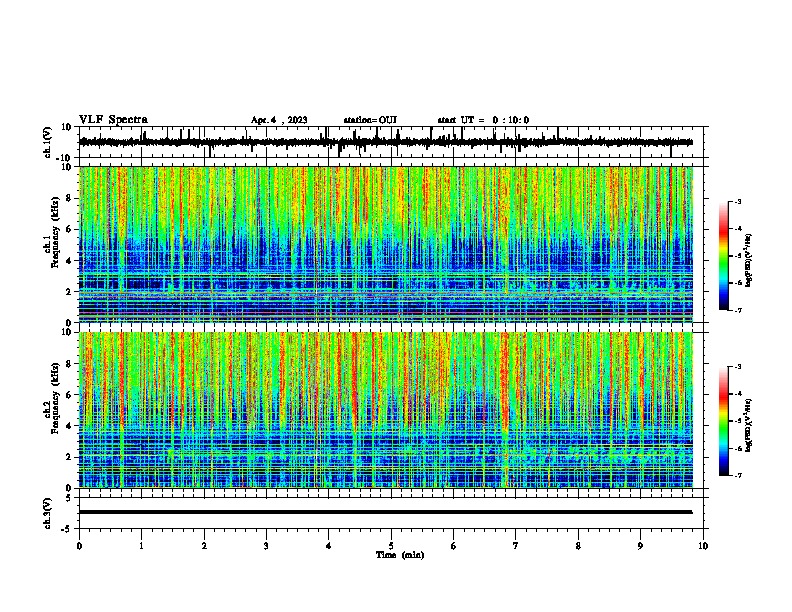The image size is (792, 612).
Task: Click the "ch.3(V)" axis label
Action: coord(48,513)
